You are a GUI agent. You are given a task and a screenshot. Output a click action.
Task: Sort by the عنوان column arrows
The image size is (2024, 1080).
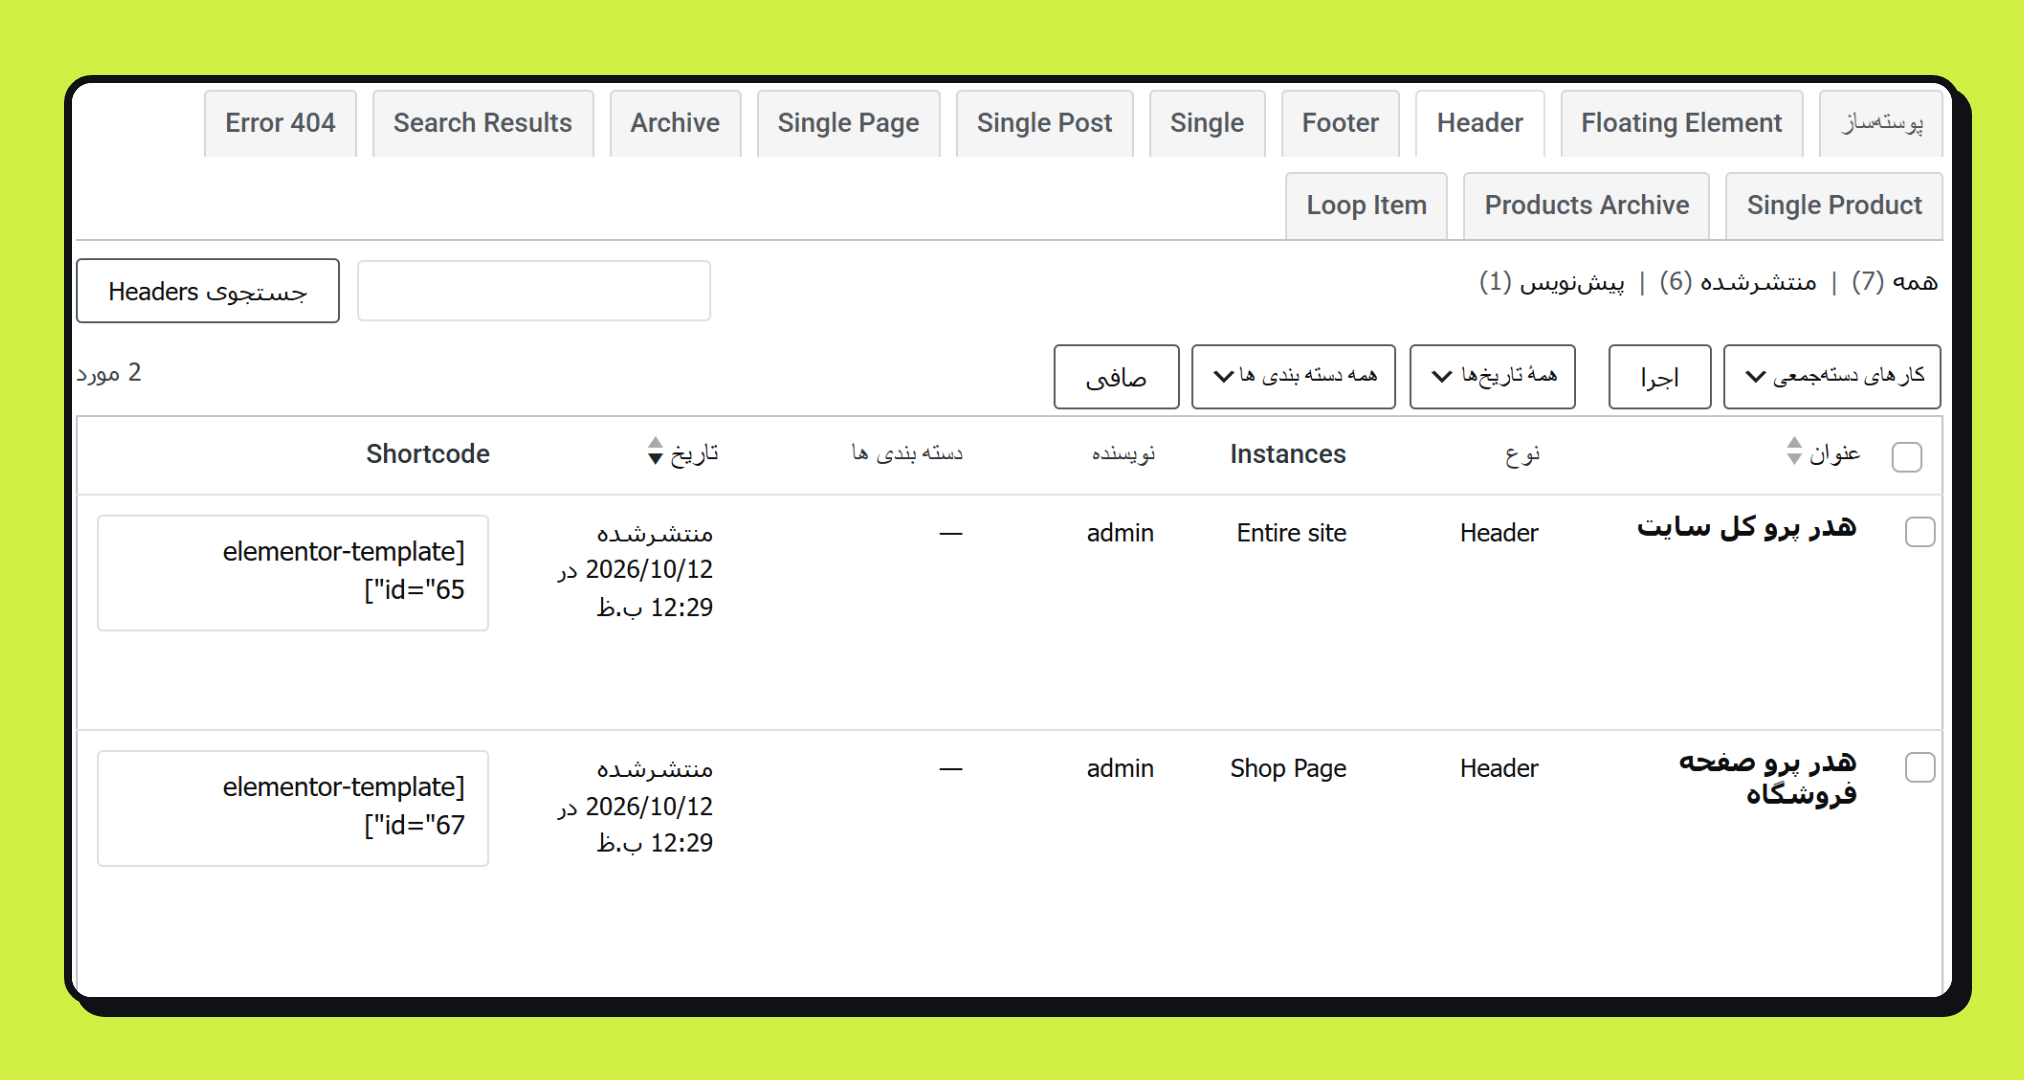(1794, 451)
